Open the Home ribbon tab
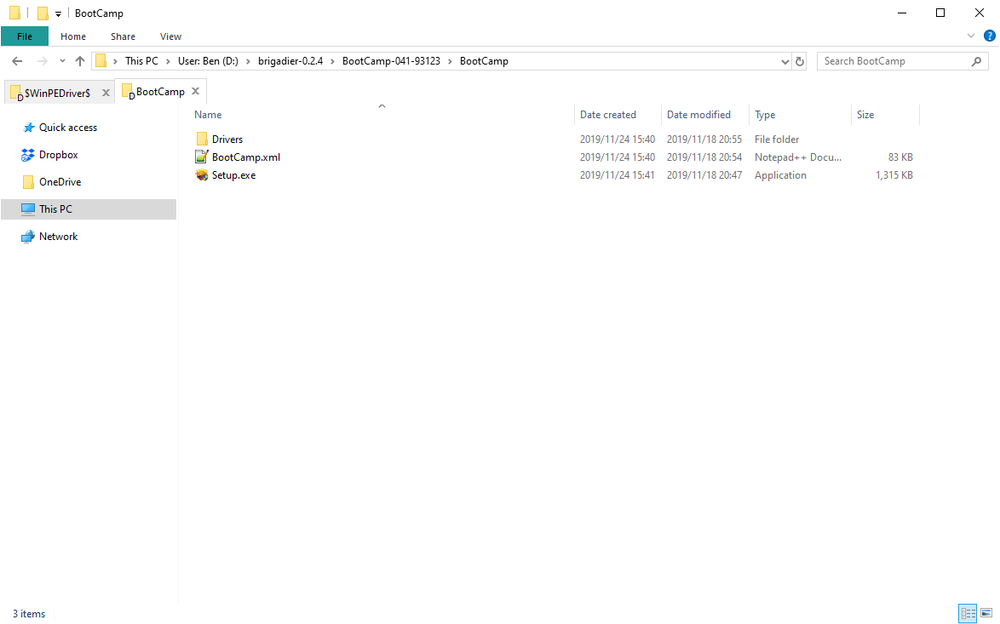This screenshot has height=624, width=1000. coord(73,36)
